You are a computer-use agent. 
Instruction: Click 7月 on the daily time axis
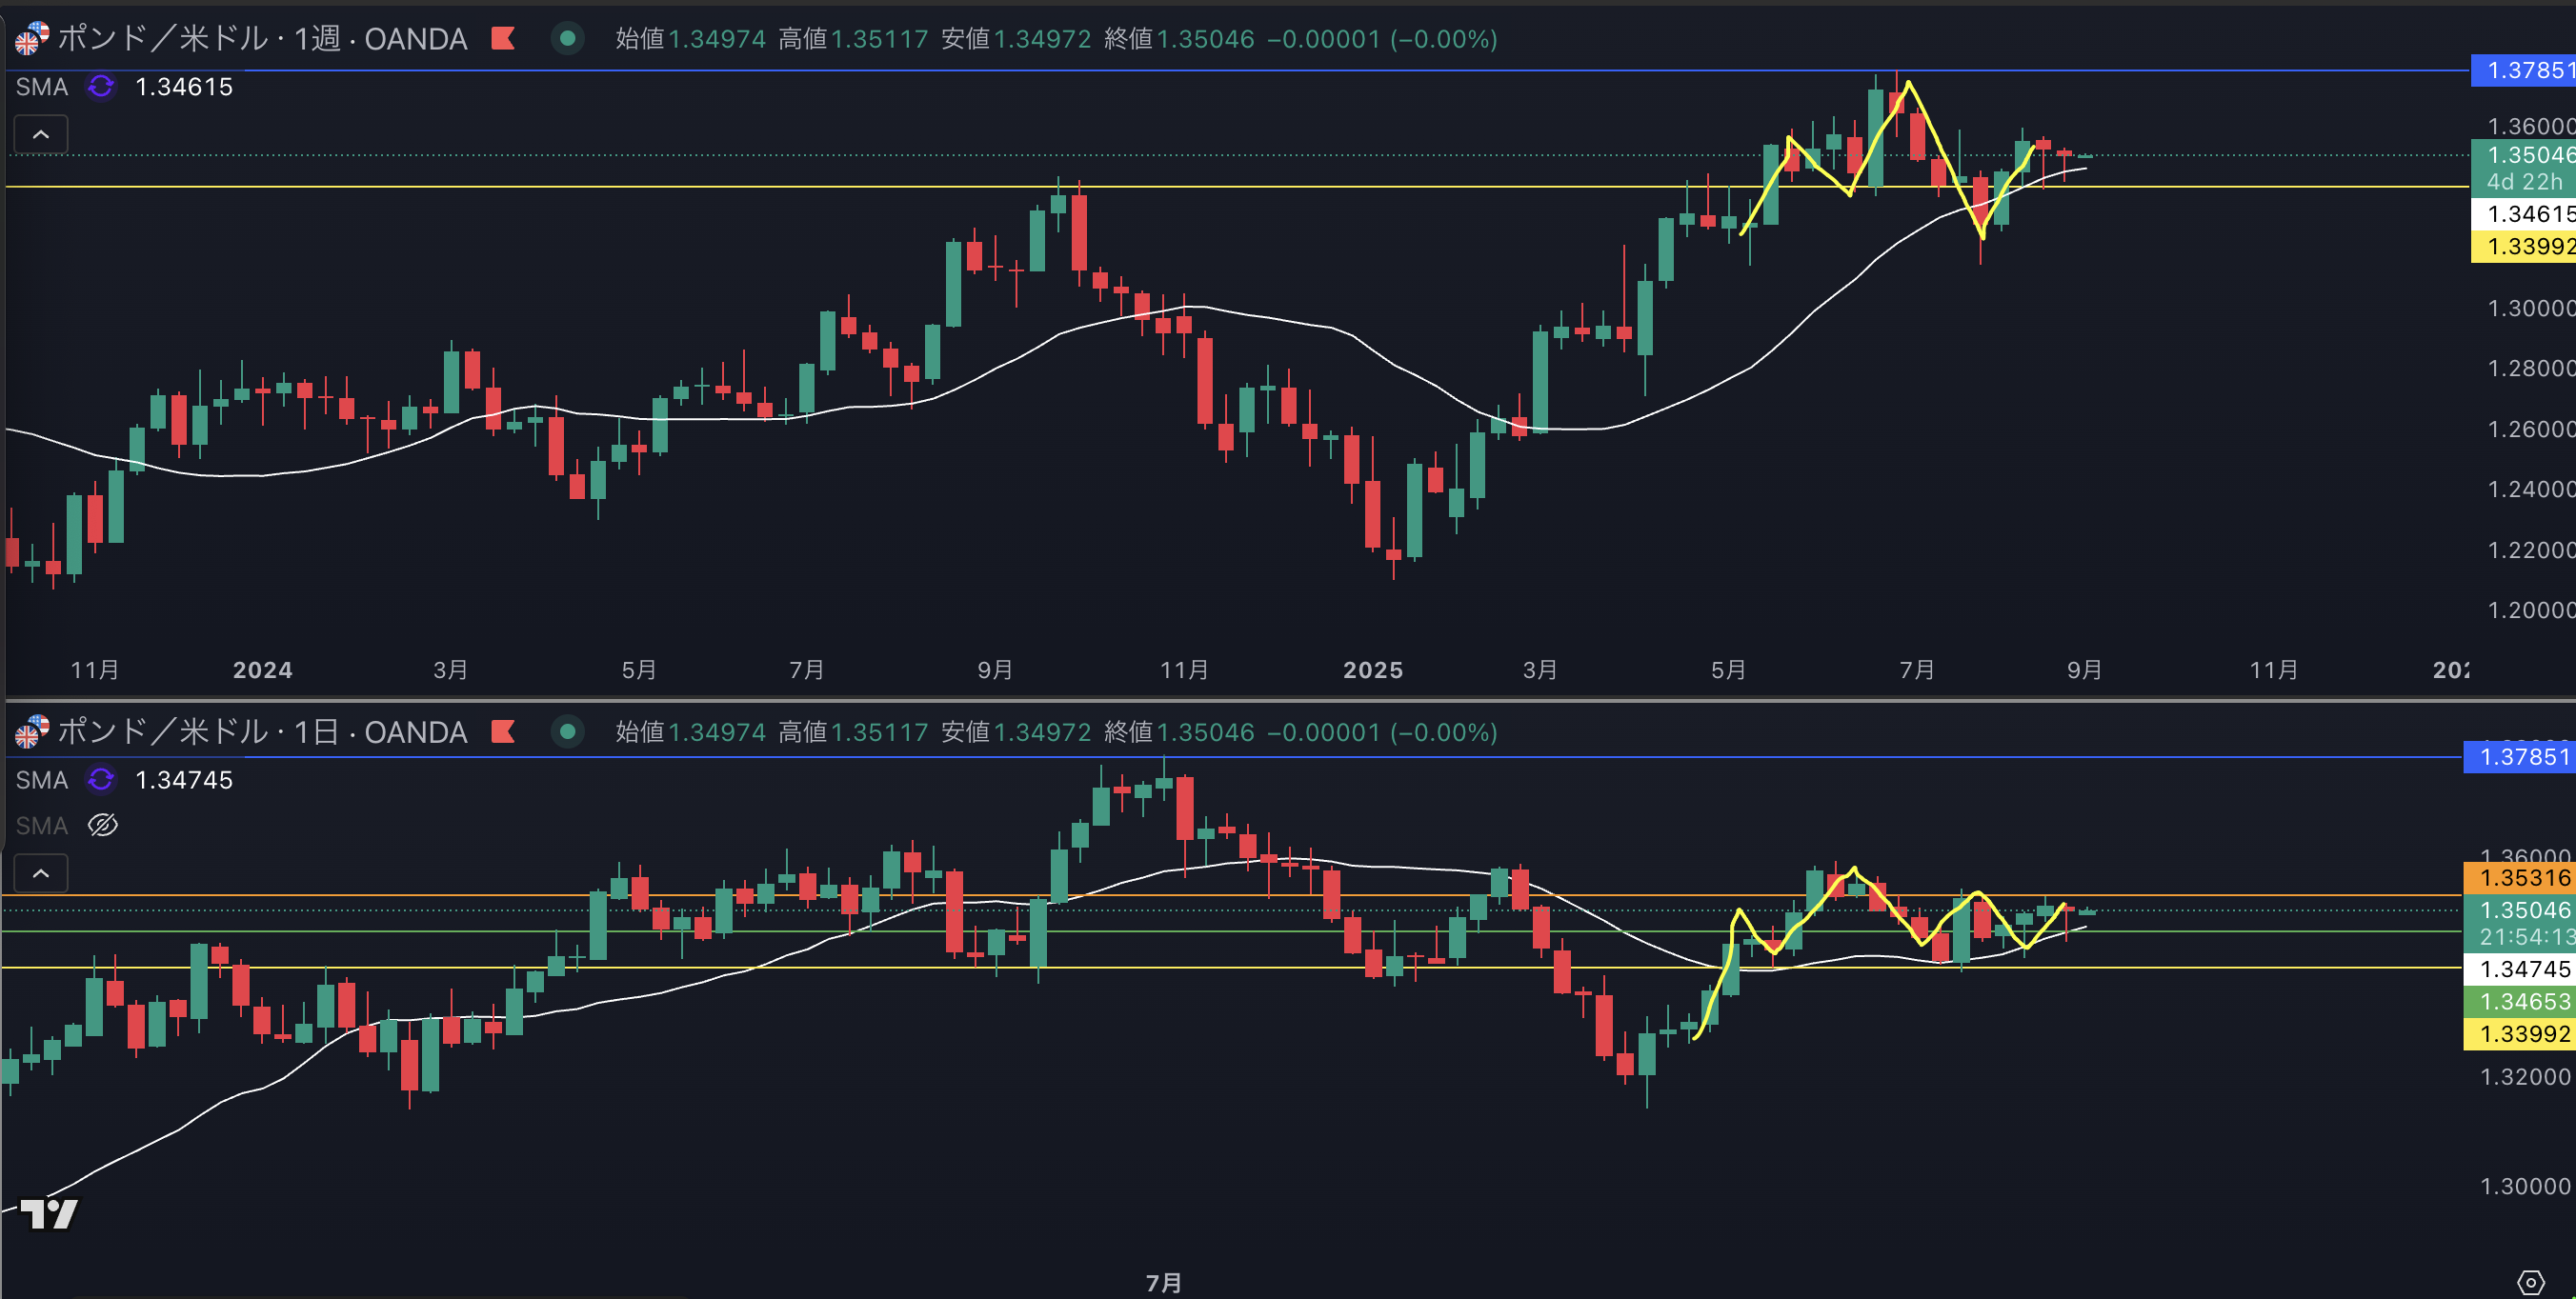click(1164, 1283)
